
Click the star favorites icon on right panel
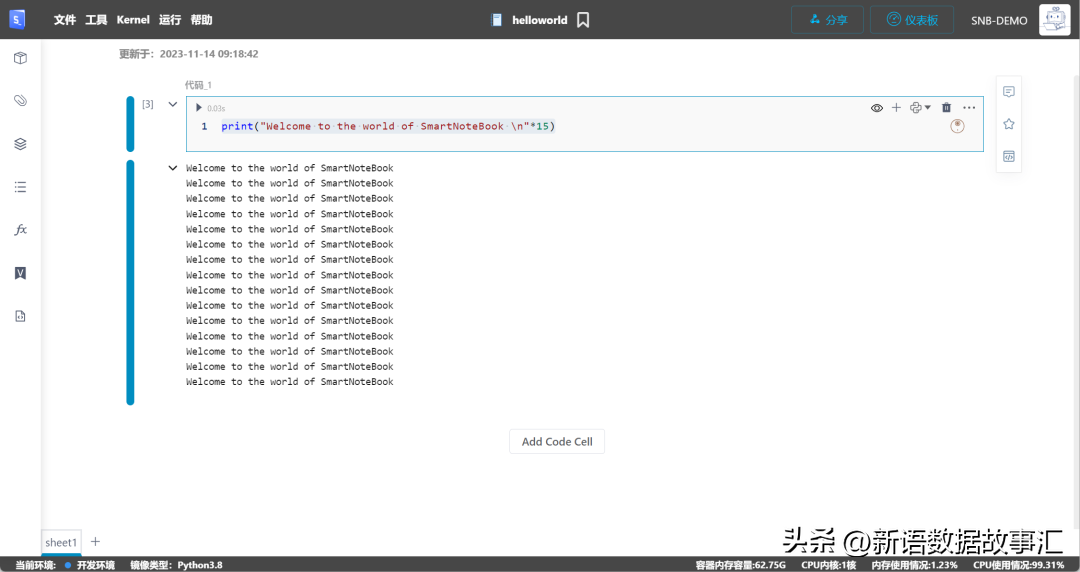[1009, 124]
